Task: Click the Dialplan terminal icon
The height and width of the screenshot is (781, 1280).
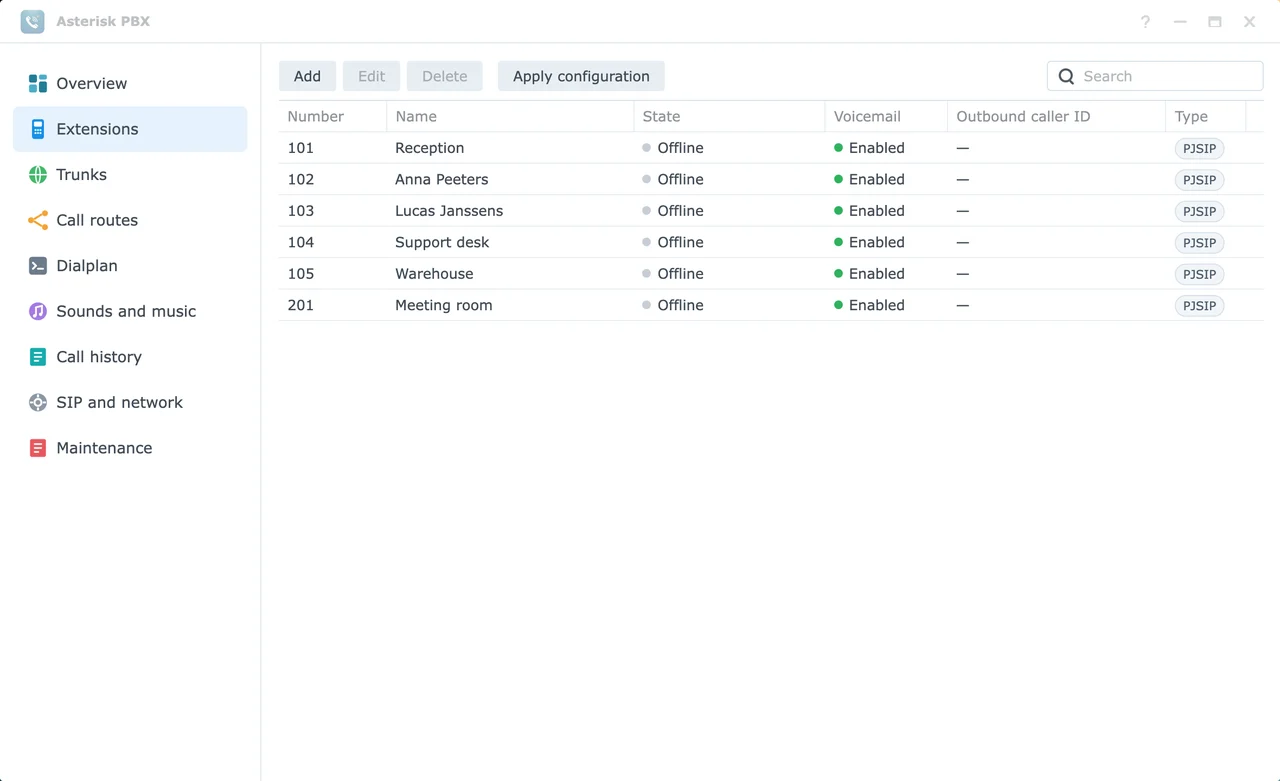Action: (x=38, y=266)
